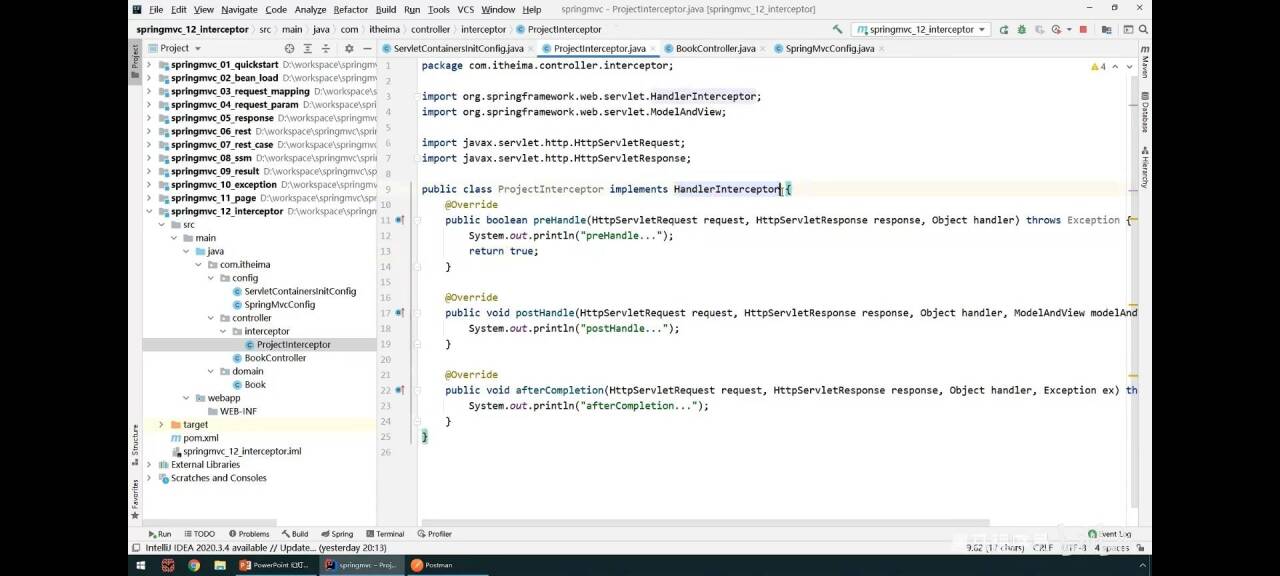The image size is (1280, 576).
Task: Expand springmvc_01_quickstart module
Action: pos(150,65)
